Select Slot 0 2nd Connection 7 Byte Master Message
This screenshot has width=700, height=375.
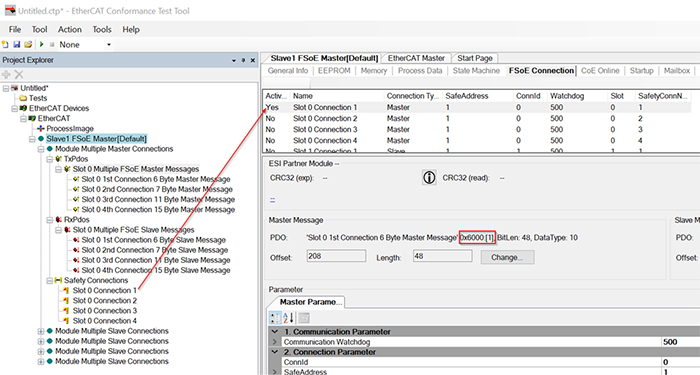(x=157, y=190)
